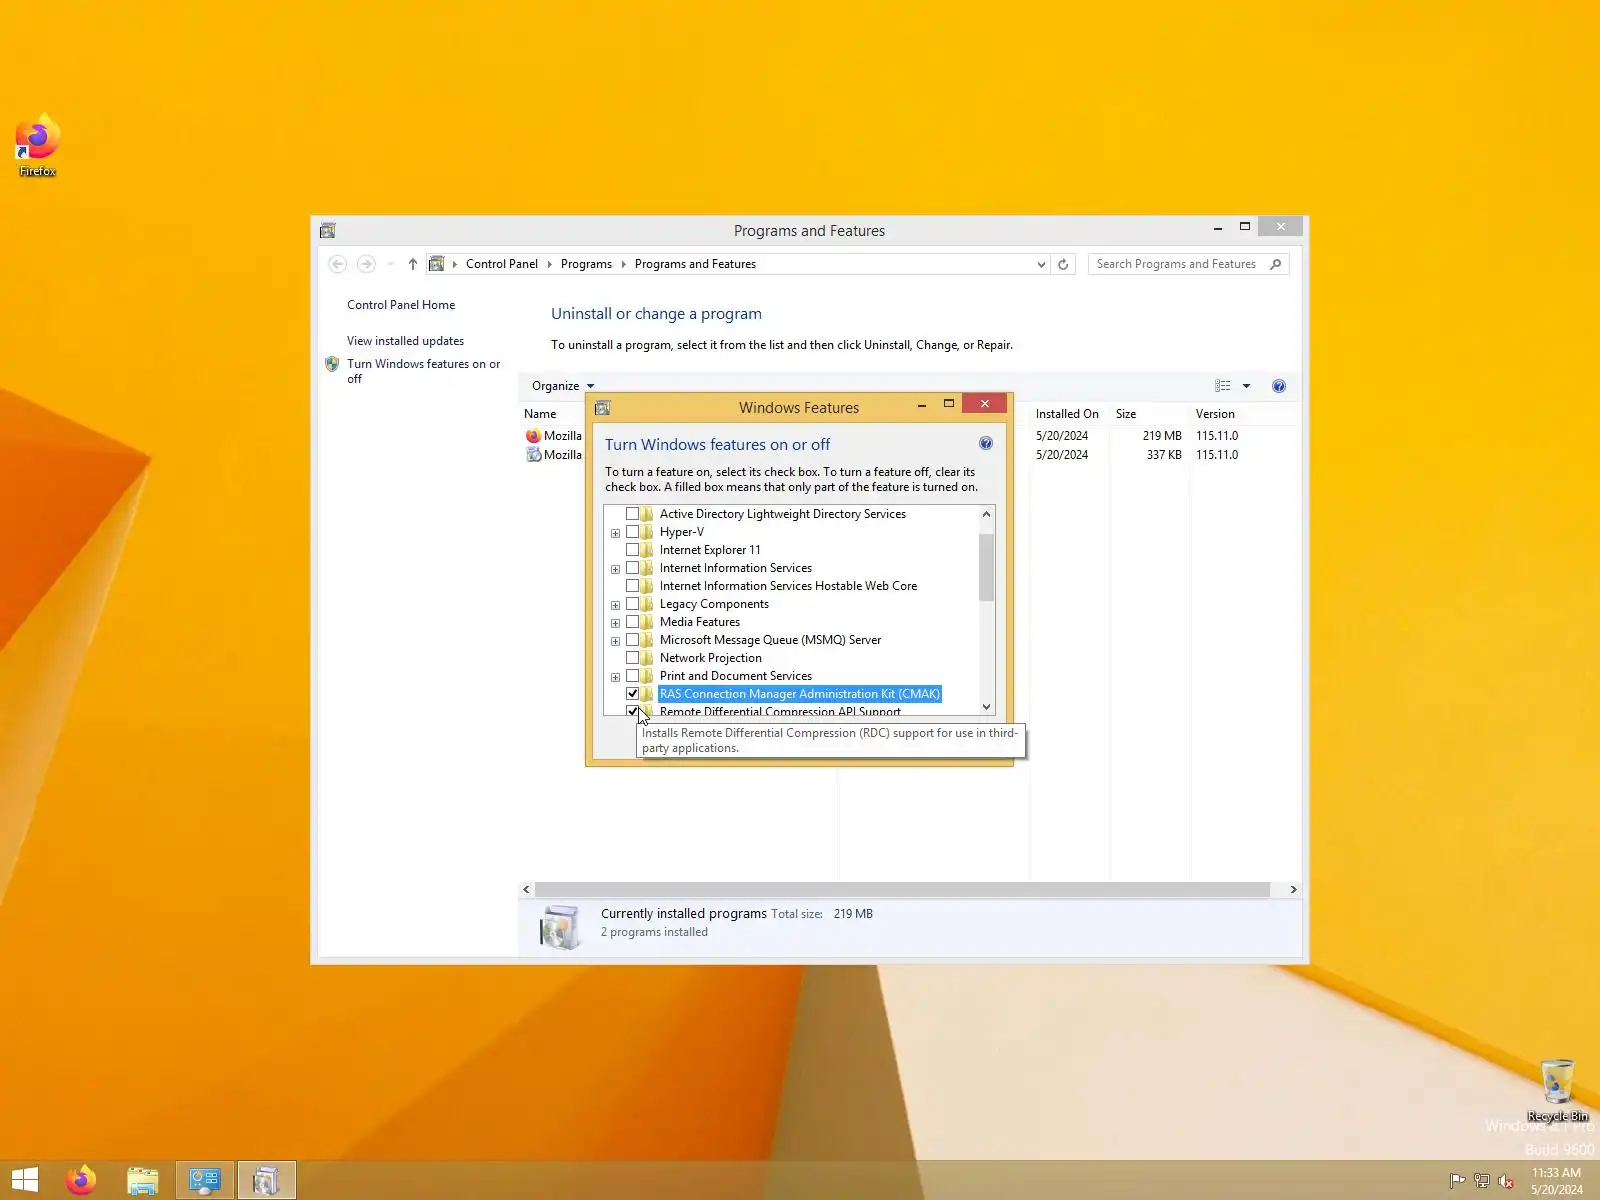Go up one level with the up arrow
Image resolution: width=1600 pixels, height=1200 pixels.
pyautogui.click(x=412, y=264)
